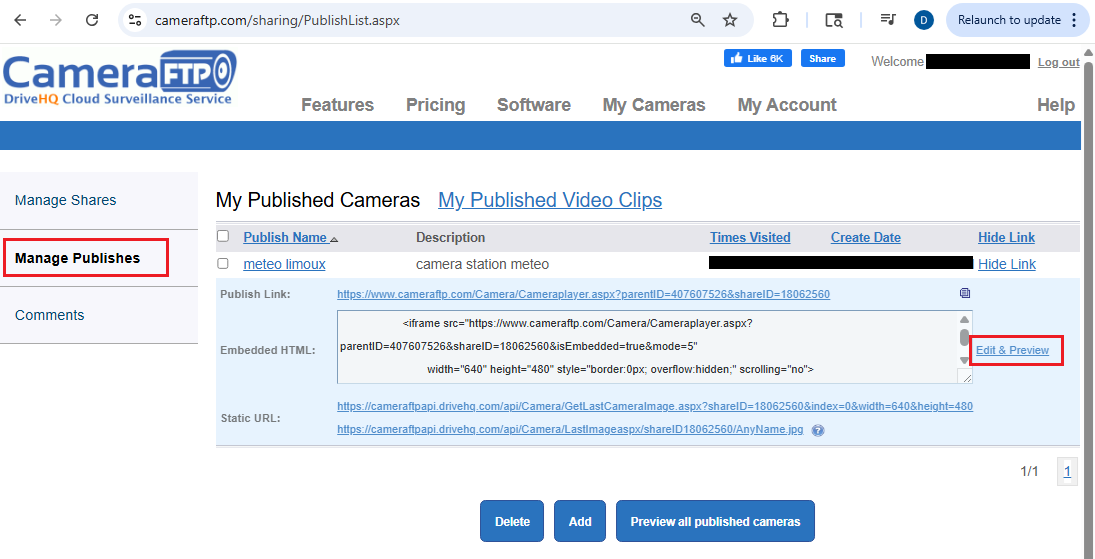Reload the page with the refresh icon
The image size is (1095, 559).
[x=92, y=20]
